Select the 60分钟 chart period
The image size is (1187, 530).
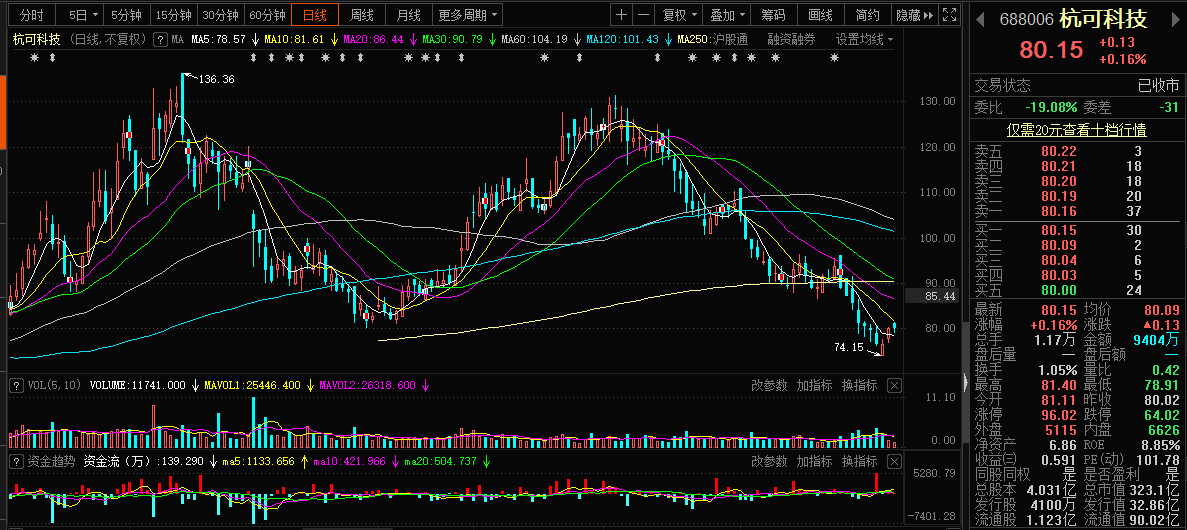click(x=268, y=14)
